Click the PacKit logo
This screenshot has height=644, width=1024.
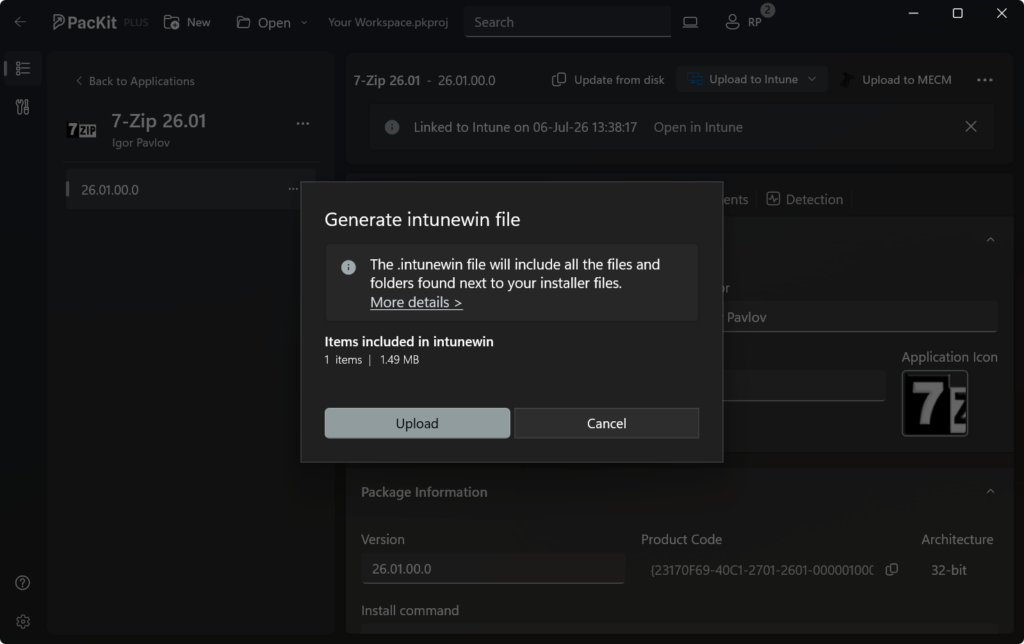pyautogui.click(x=85, y=22)
